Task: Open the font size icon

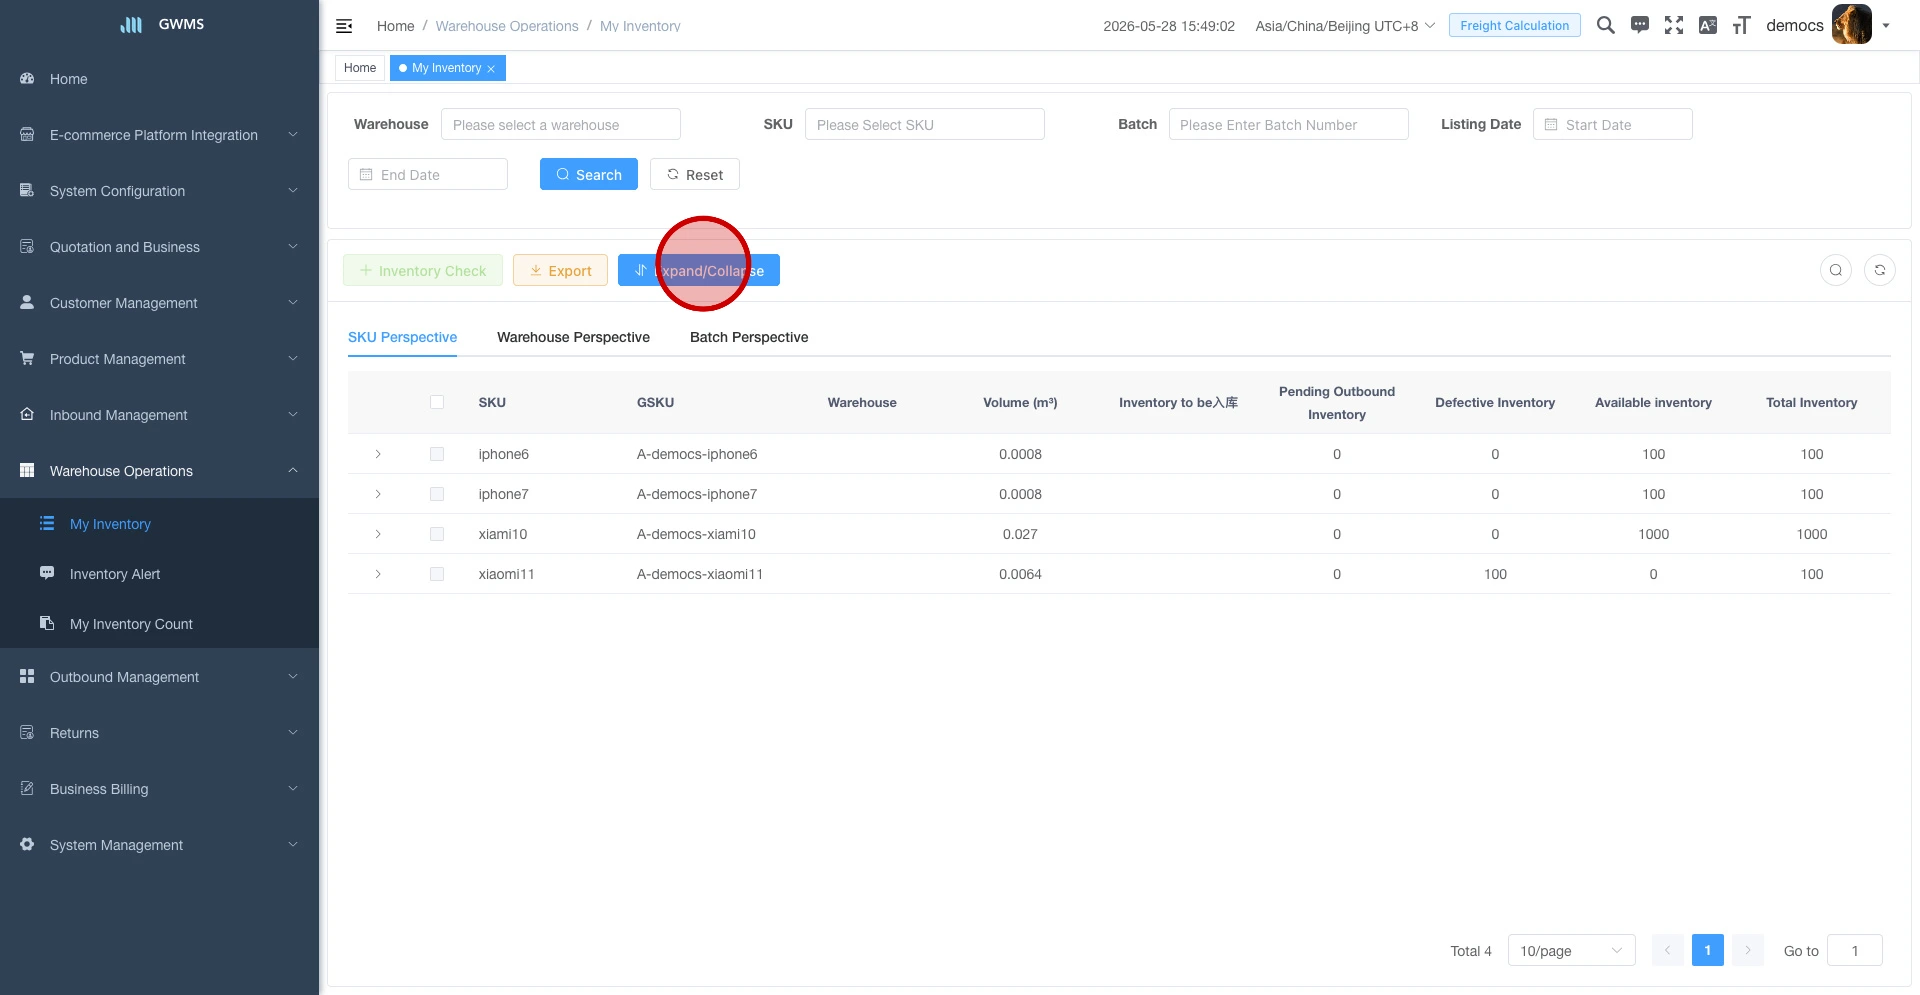Action: (1742, 25)
